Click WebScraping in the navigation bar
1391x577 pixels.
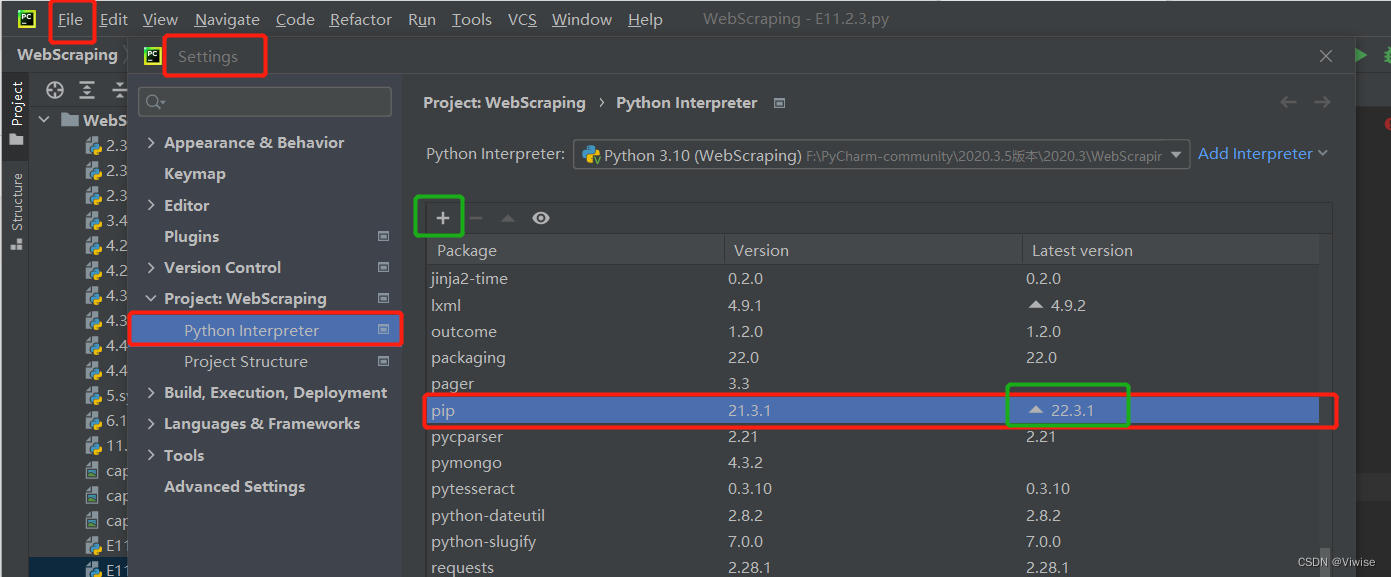pyautogui.click(x=67, y=55)
